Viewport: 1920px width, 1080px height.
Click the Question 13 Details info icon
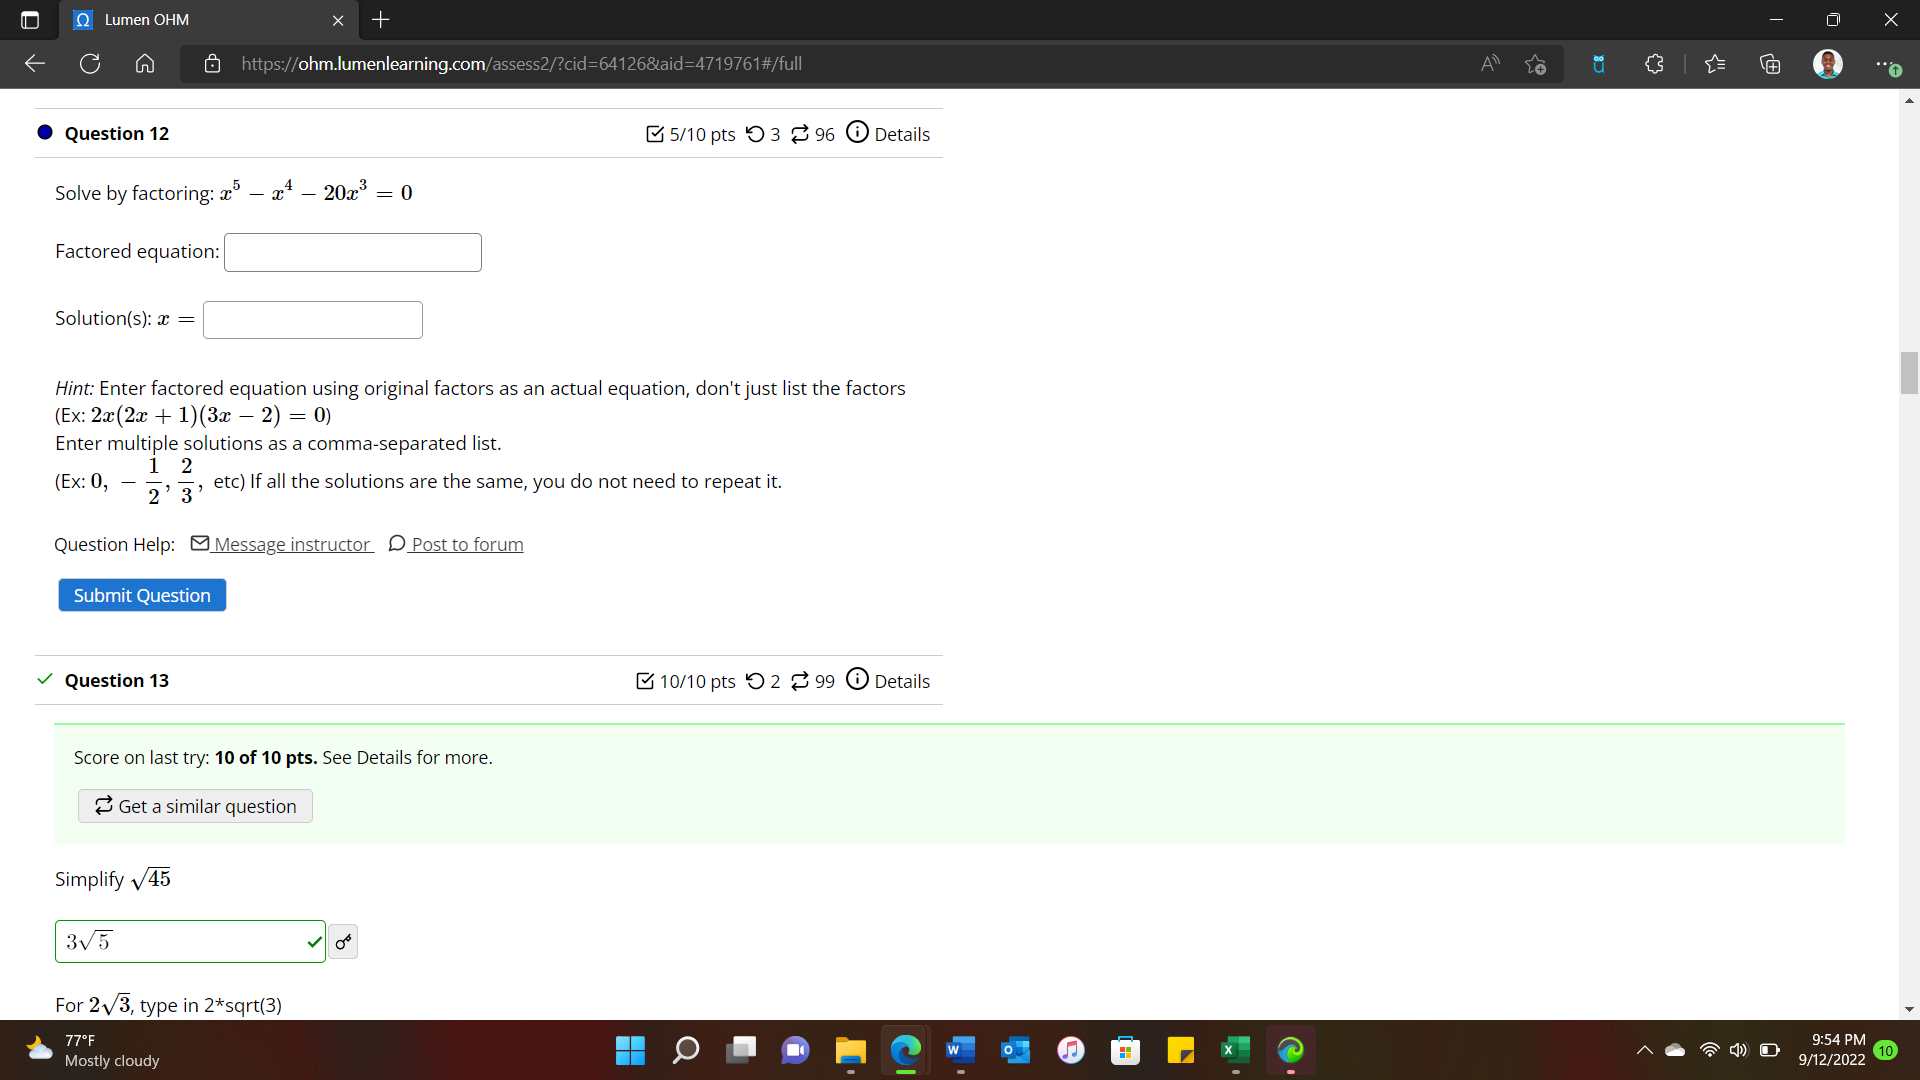(857, 679)
